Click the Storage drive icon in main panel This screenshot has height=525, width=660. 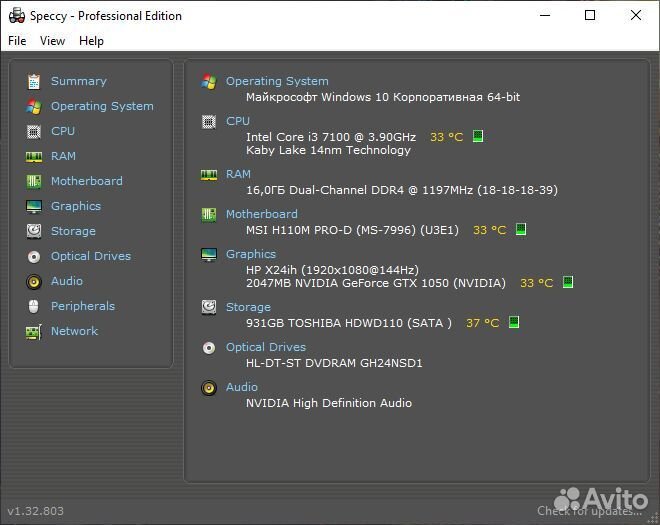point(209,307)
